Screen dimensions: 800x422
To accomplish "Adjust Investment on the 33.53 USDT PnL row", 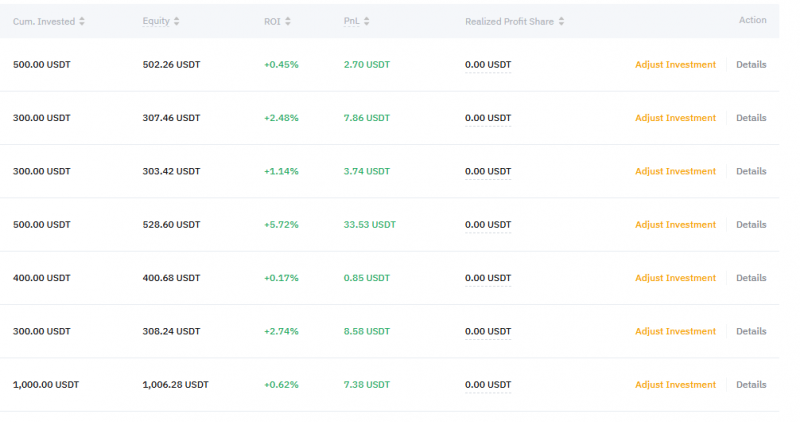I will click(675, 225).
